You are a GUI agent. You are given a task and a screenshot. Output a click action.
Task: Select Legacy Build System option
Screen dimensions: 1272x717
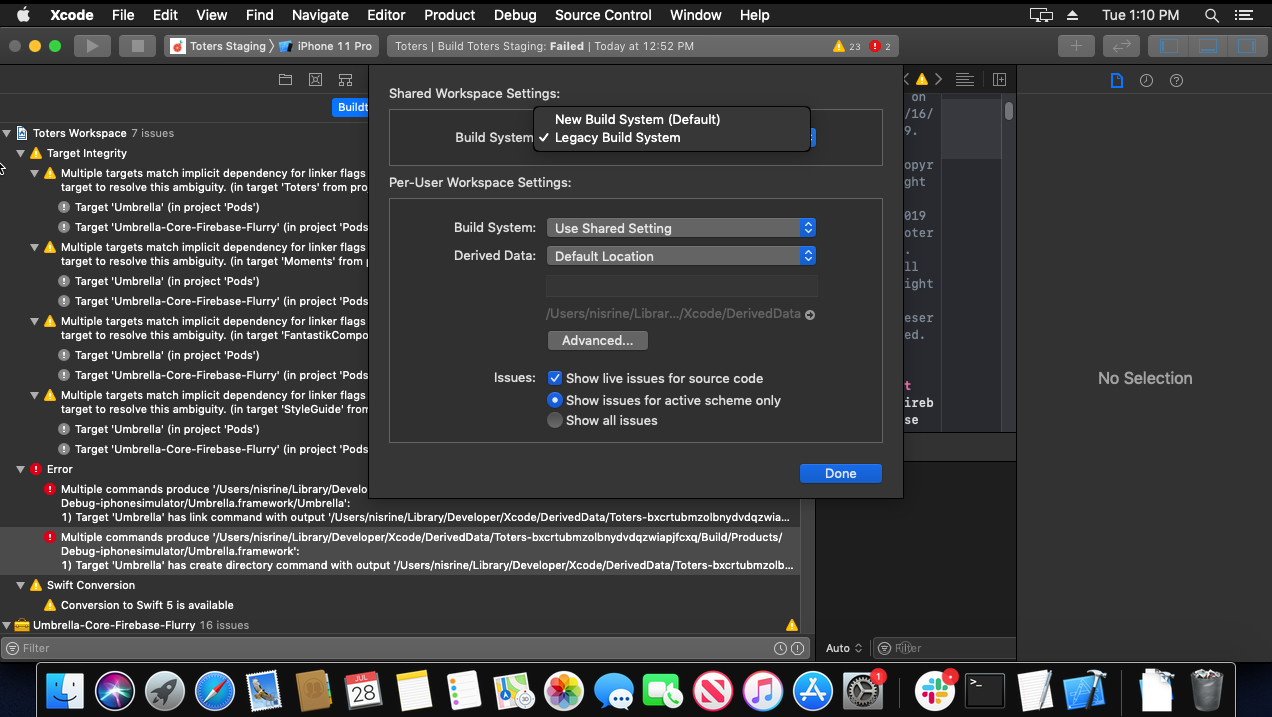pyautogui.click(x=617, y=137)
